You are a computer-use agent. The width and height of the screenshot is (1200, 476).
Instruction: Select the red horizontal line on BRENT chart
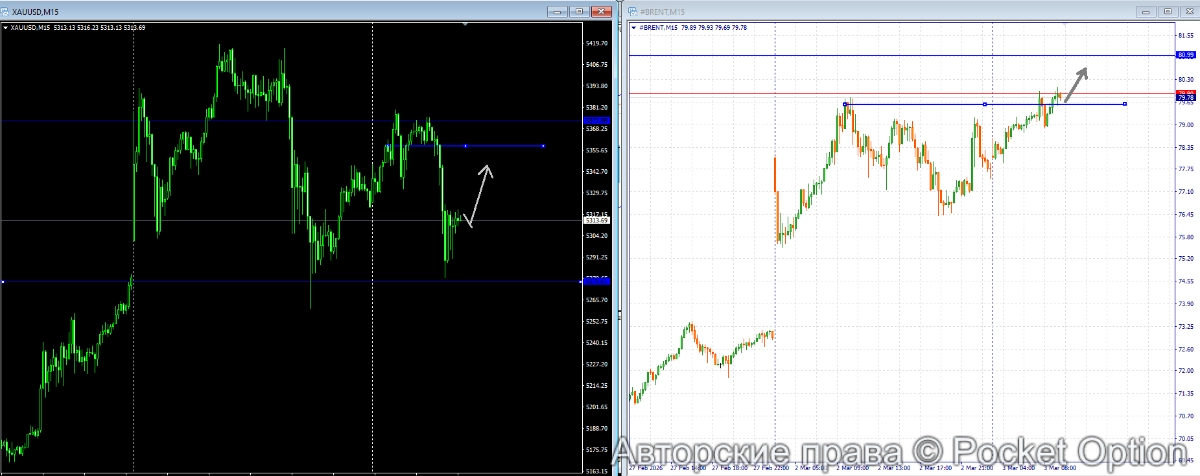(x=900, y=94)
